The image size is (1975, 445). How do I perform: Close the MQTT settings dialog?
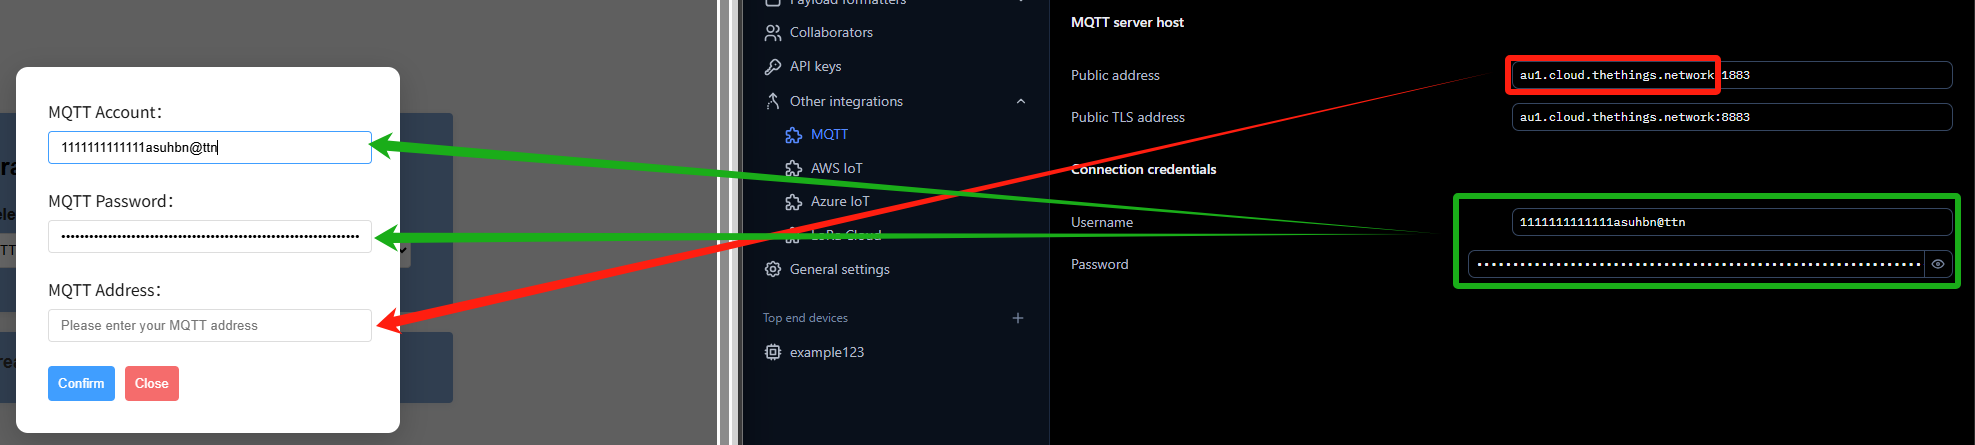click(152, 383)
